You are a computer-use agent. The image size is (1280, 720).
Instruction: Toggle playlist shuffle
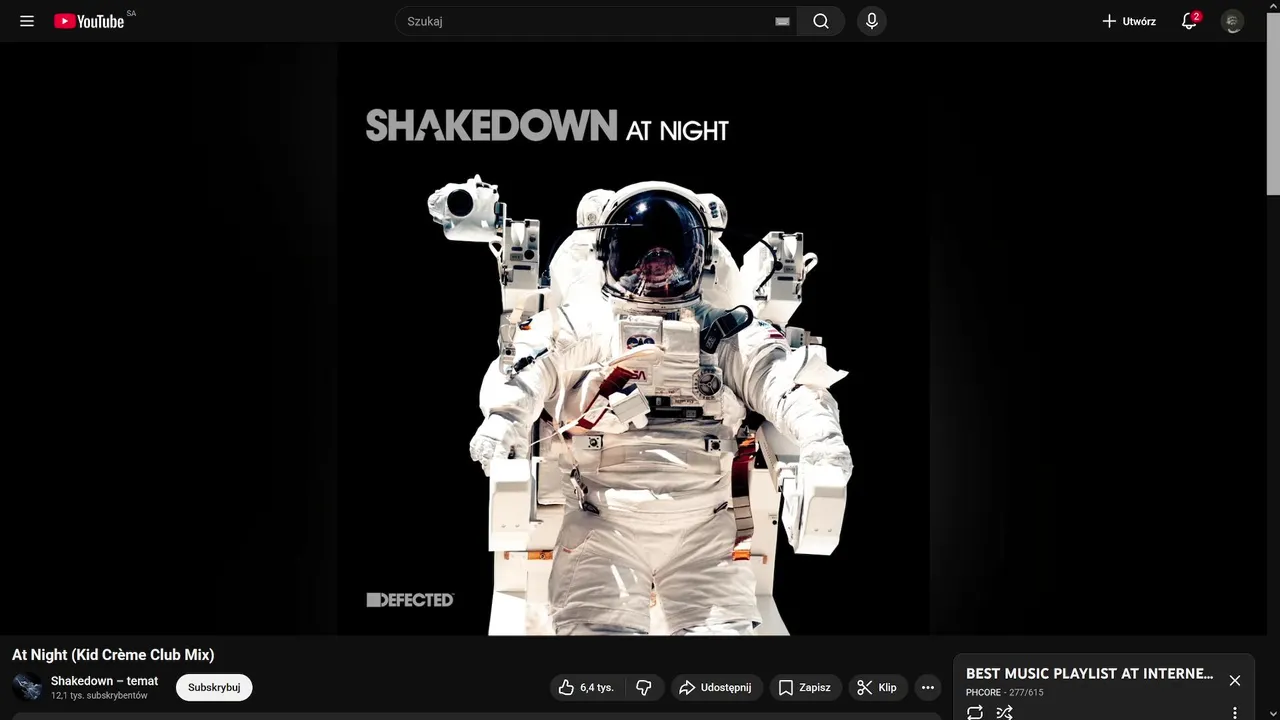coord(1005,712)
